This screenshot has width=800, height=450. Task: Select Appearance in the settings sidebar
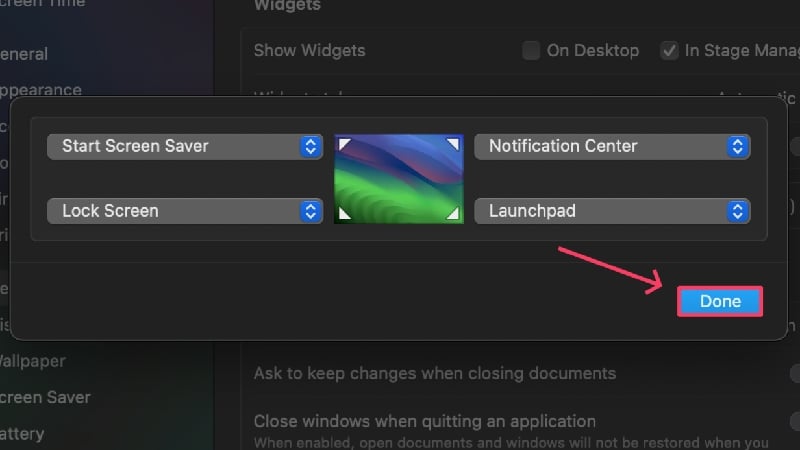point(41,90)
